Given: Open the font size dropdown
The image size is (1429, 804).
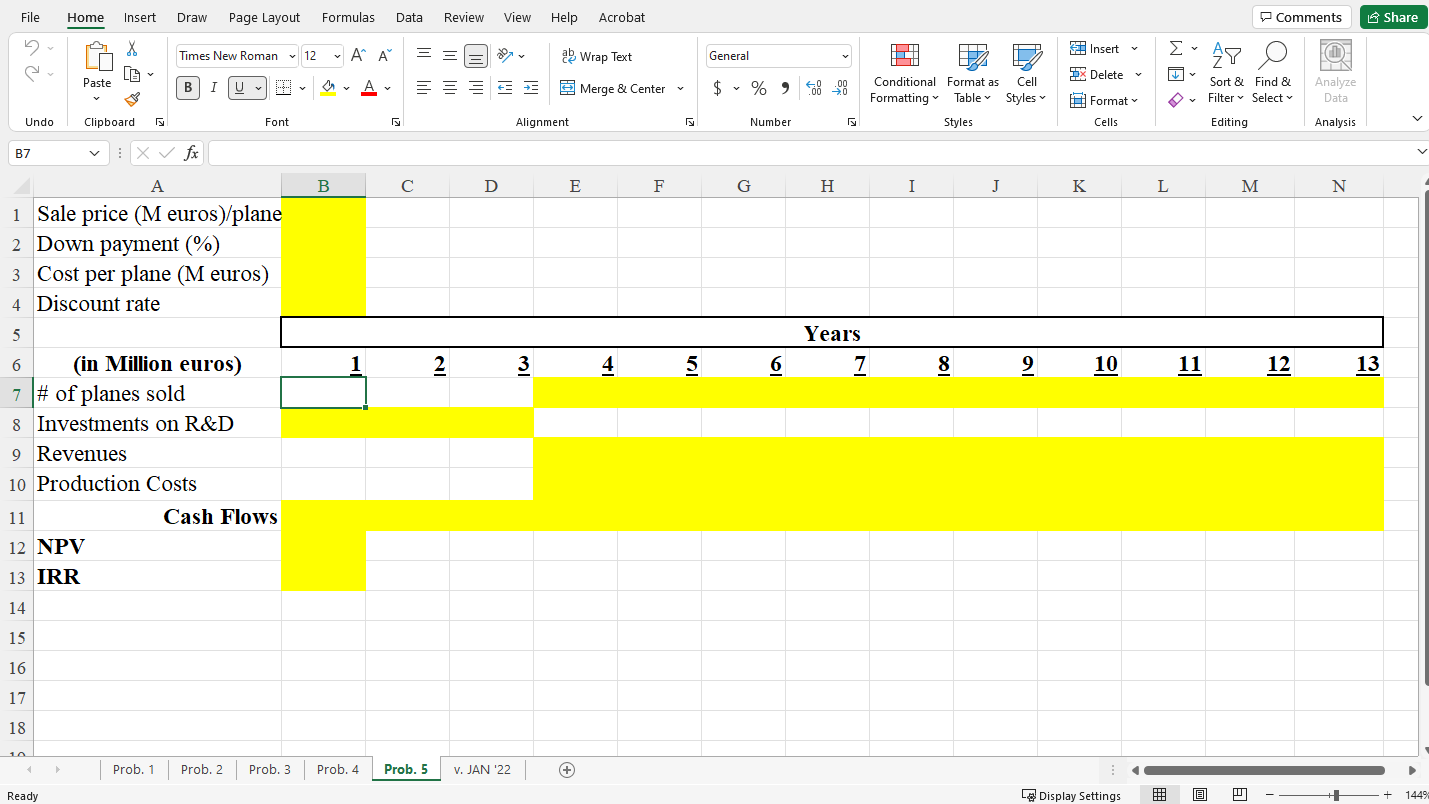Looking at the screenshot, I should pyautogui.click(x=337, y=56).
